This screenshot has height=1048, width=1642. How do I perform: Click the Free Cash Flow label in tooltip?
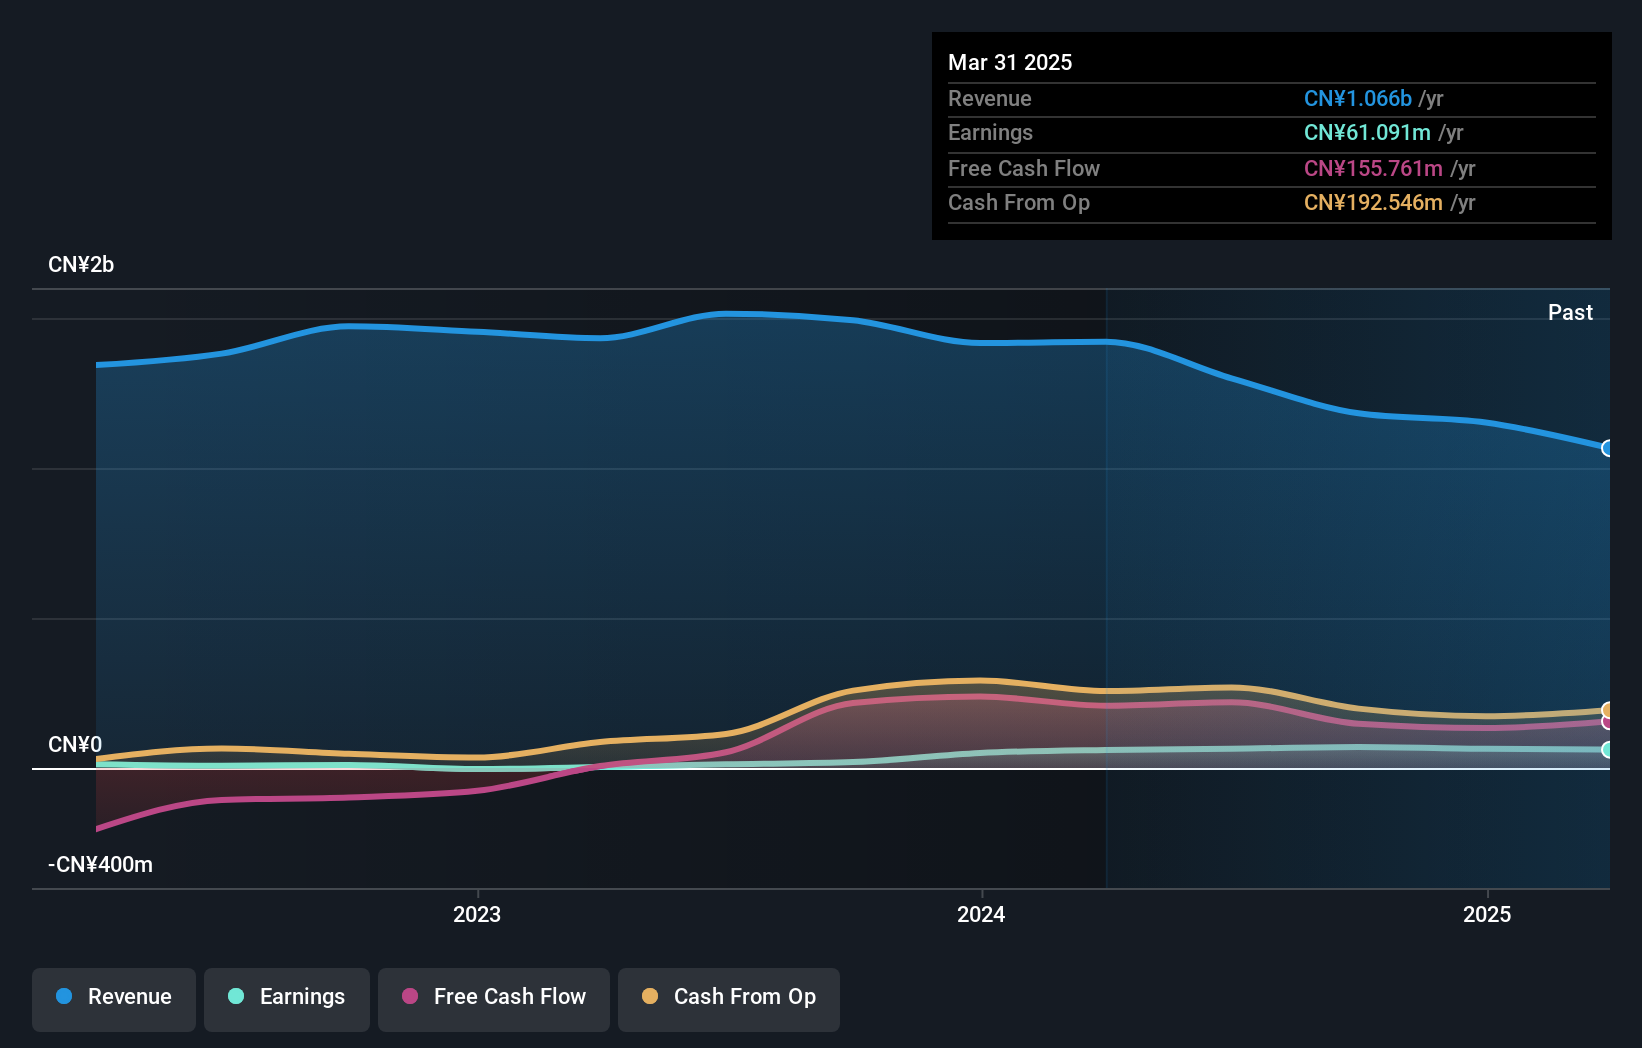pos(1024,168)
